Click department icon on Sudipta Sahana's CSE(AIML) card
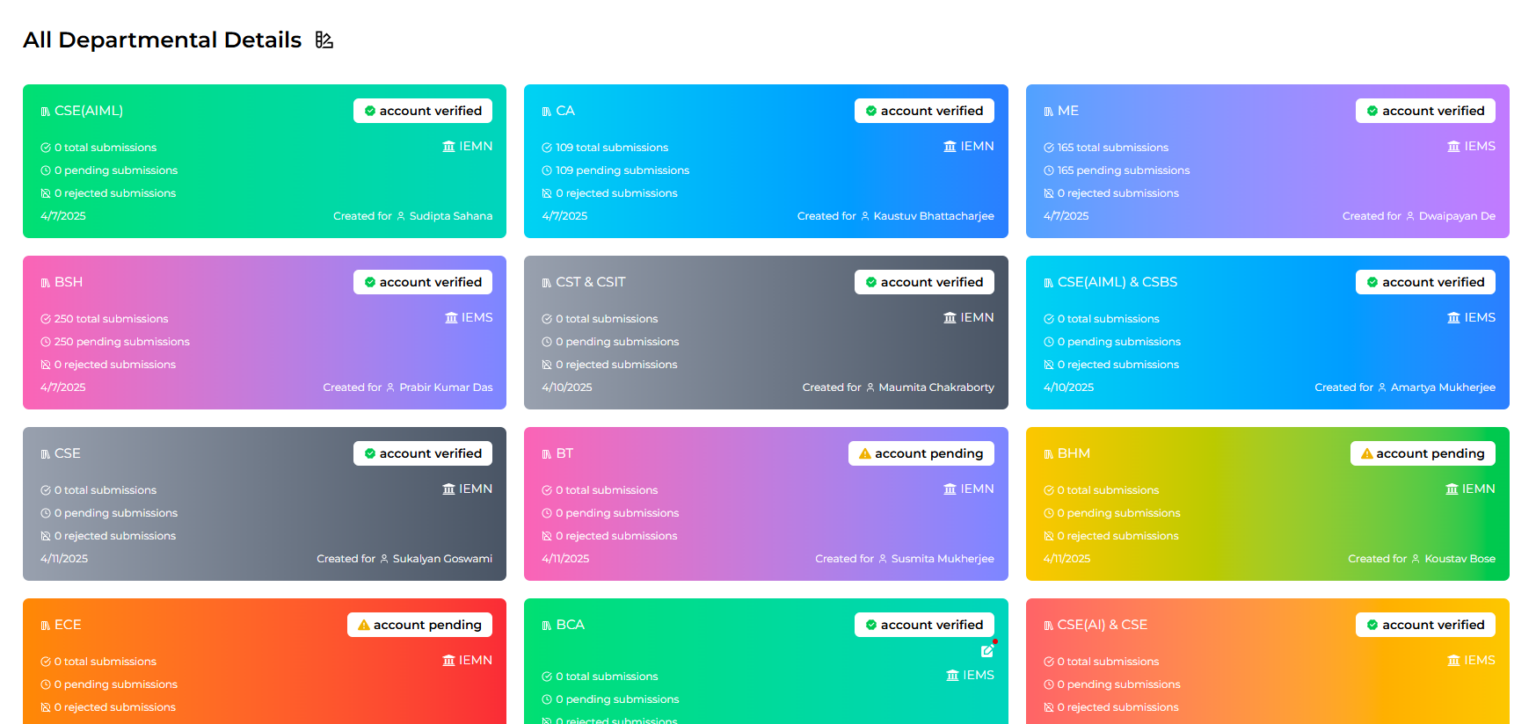The width and height of the screenshot is (1536, 724). [x=45, y=111]
